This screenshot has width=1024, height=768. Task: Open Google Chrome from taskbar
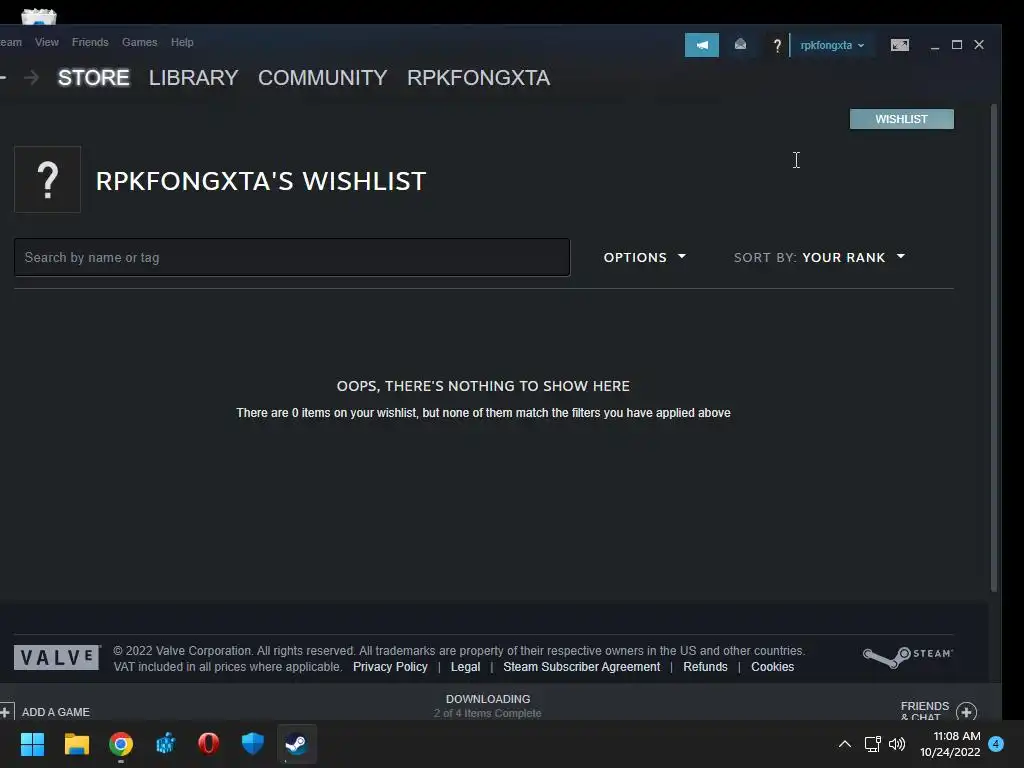tap(121, 744)
